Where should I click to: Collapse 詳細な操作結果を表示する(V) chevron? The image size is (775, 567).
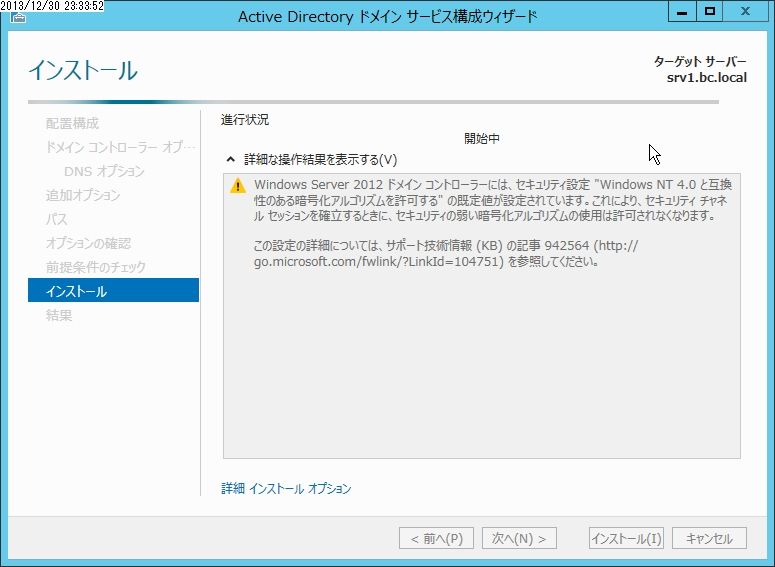point(230,159)
